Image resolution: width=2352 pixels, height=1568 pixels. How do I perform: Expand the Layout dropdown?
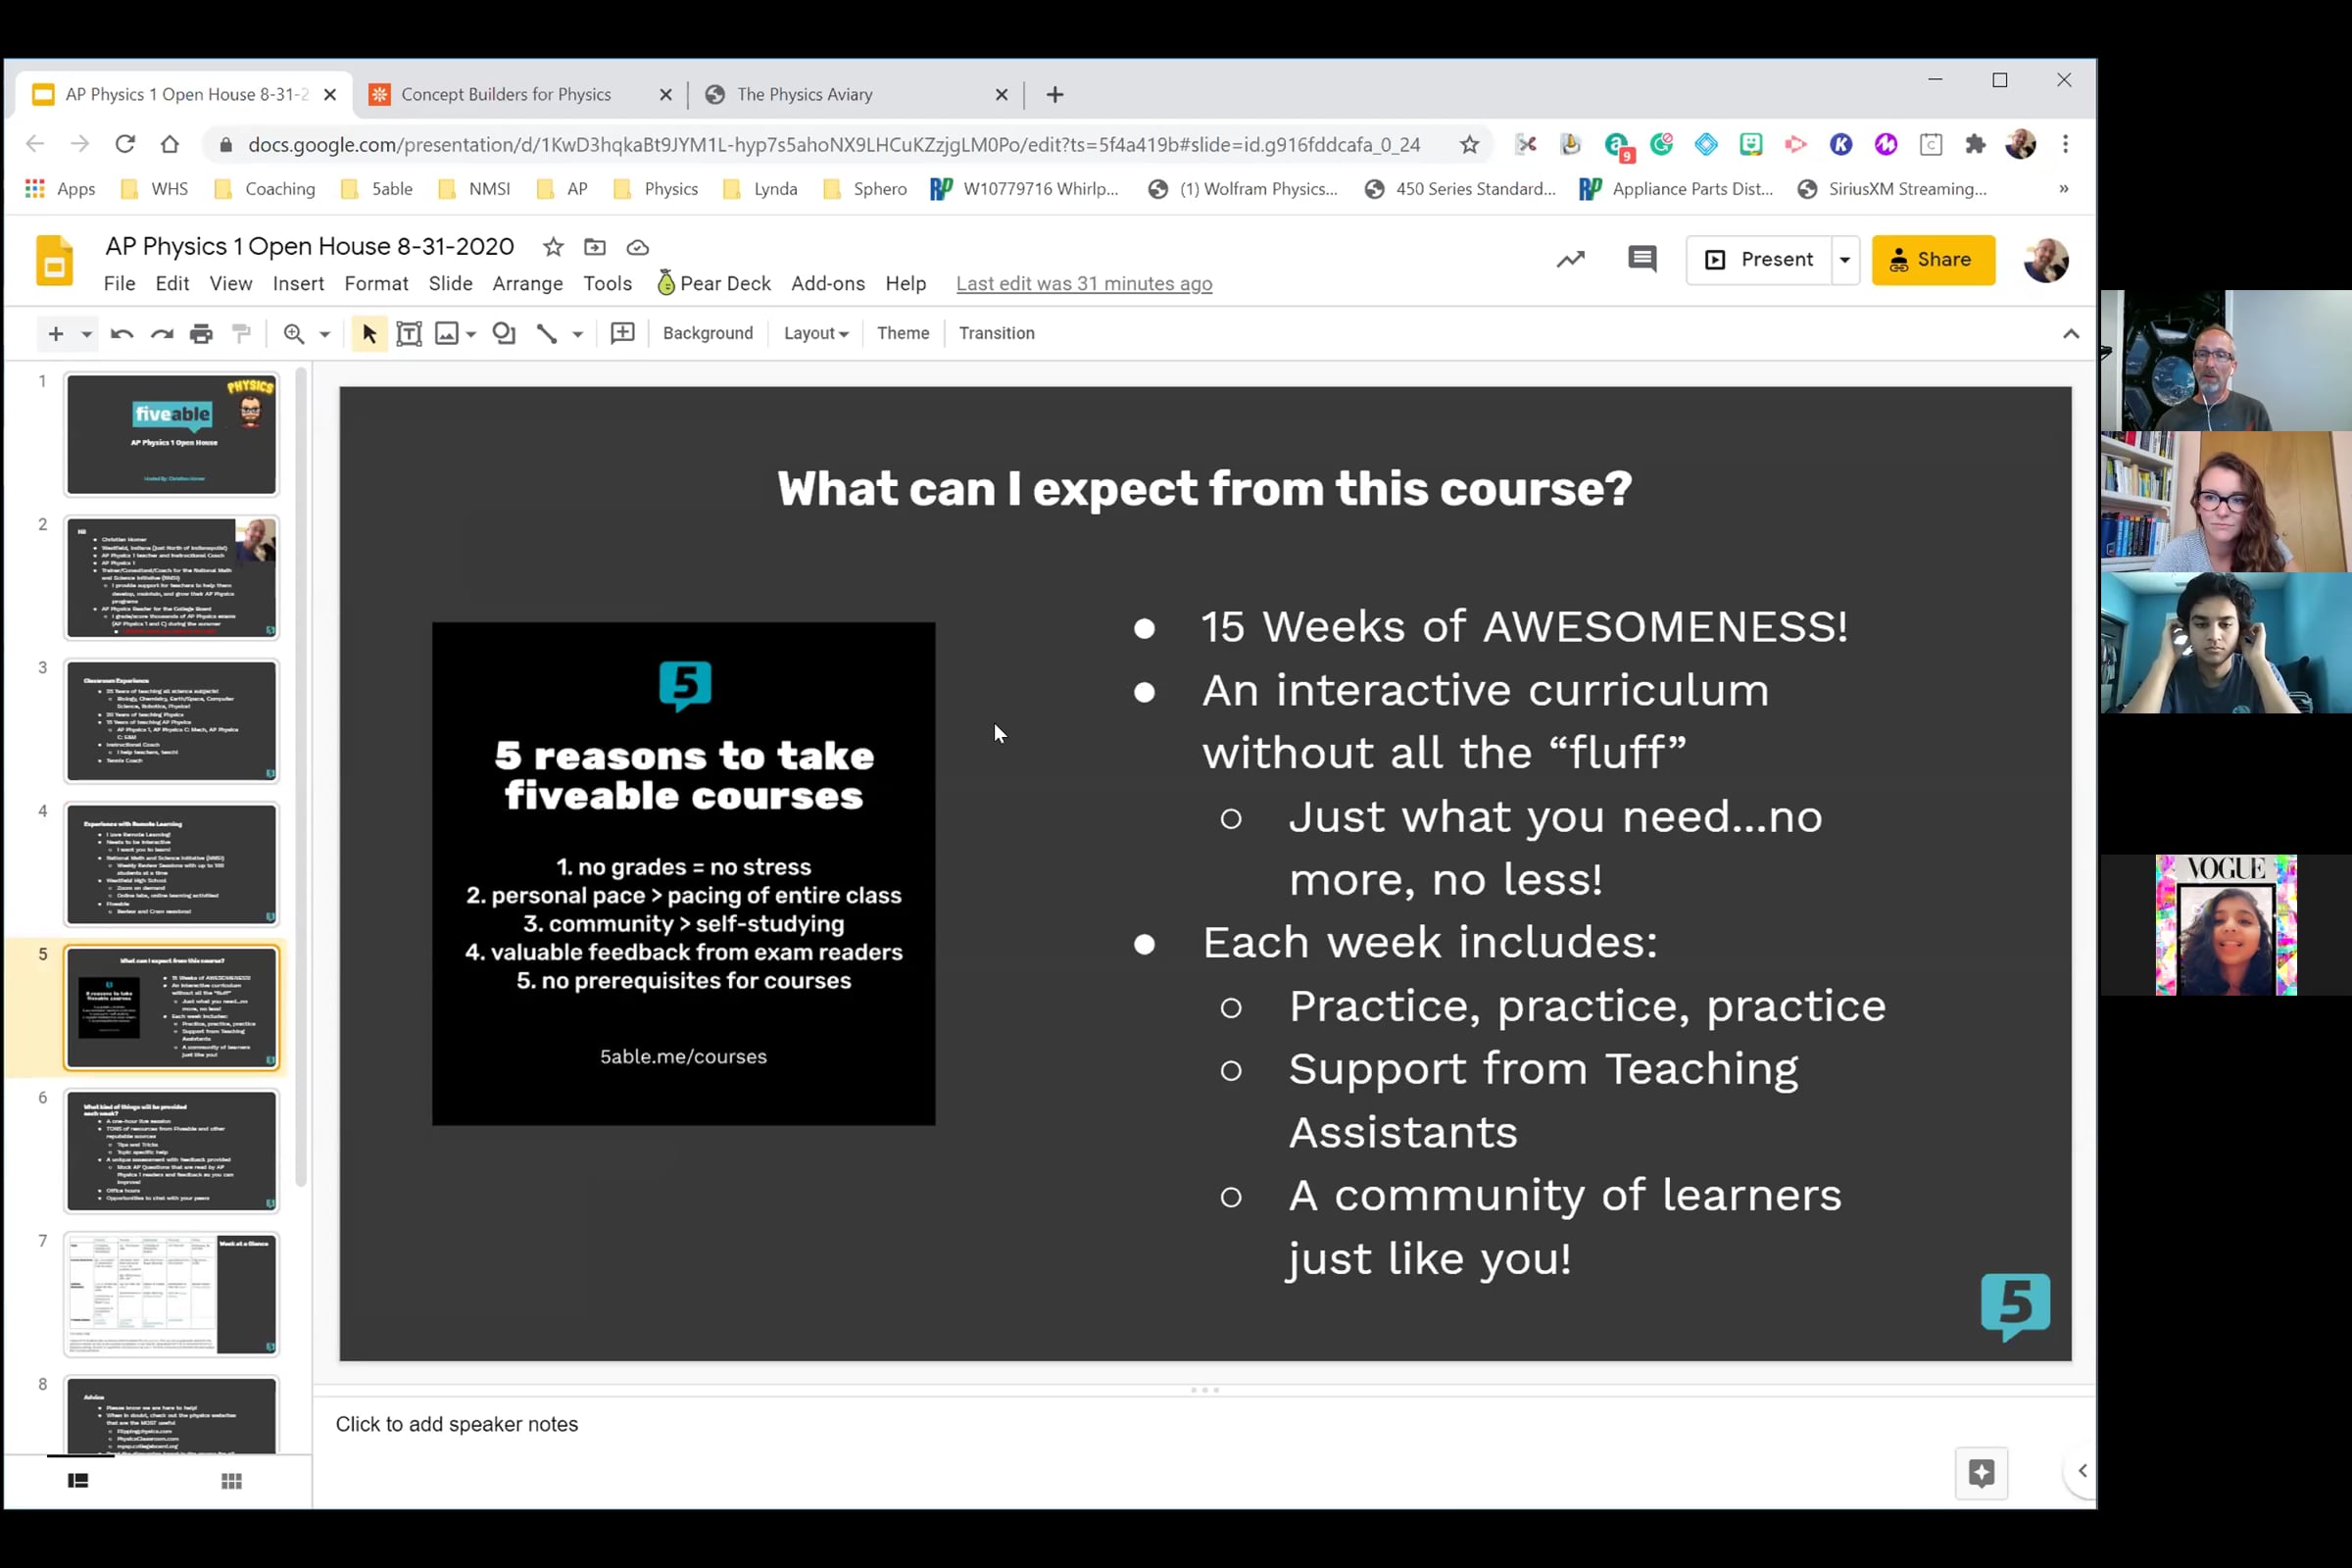(816, 334)
